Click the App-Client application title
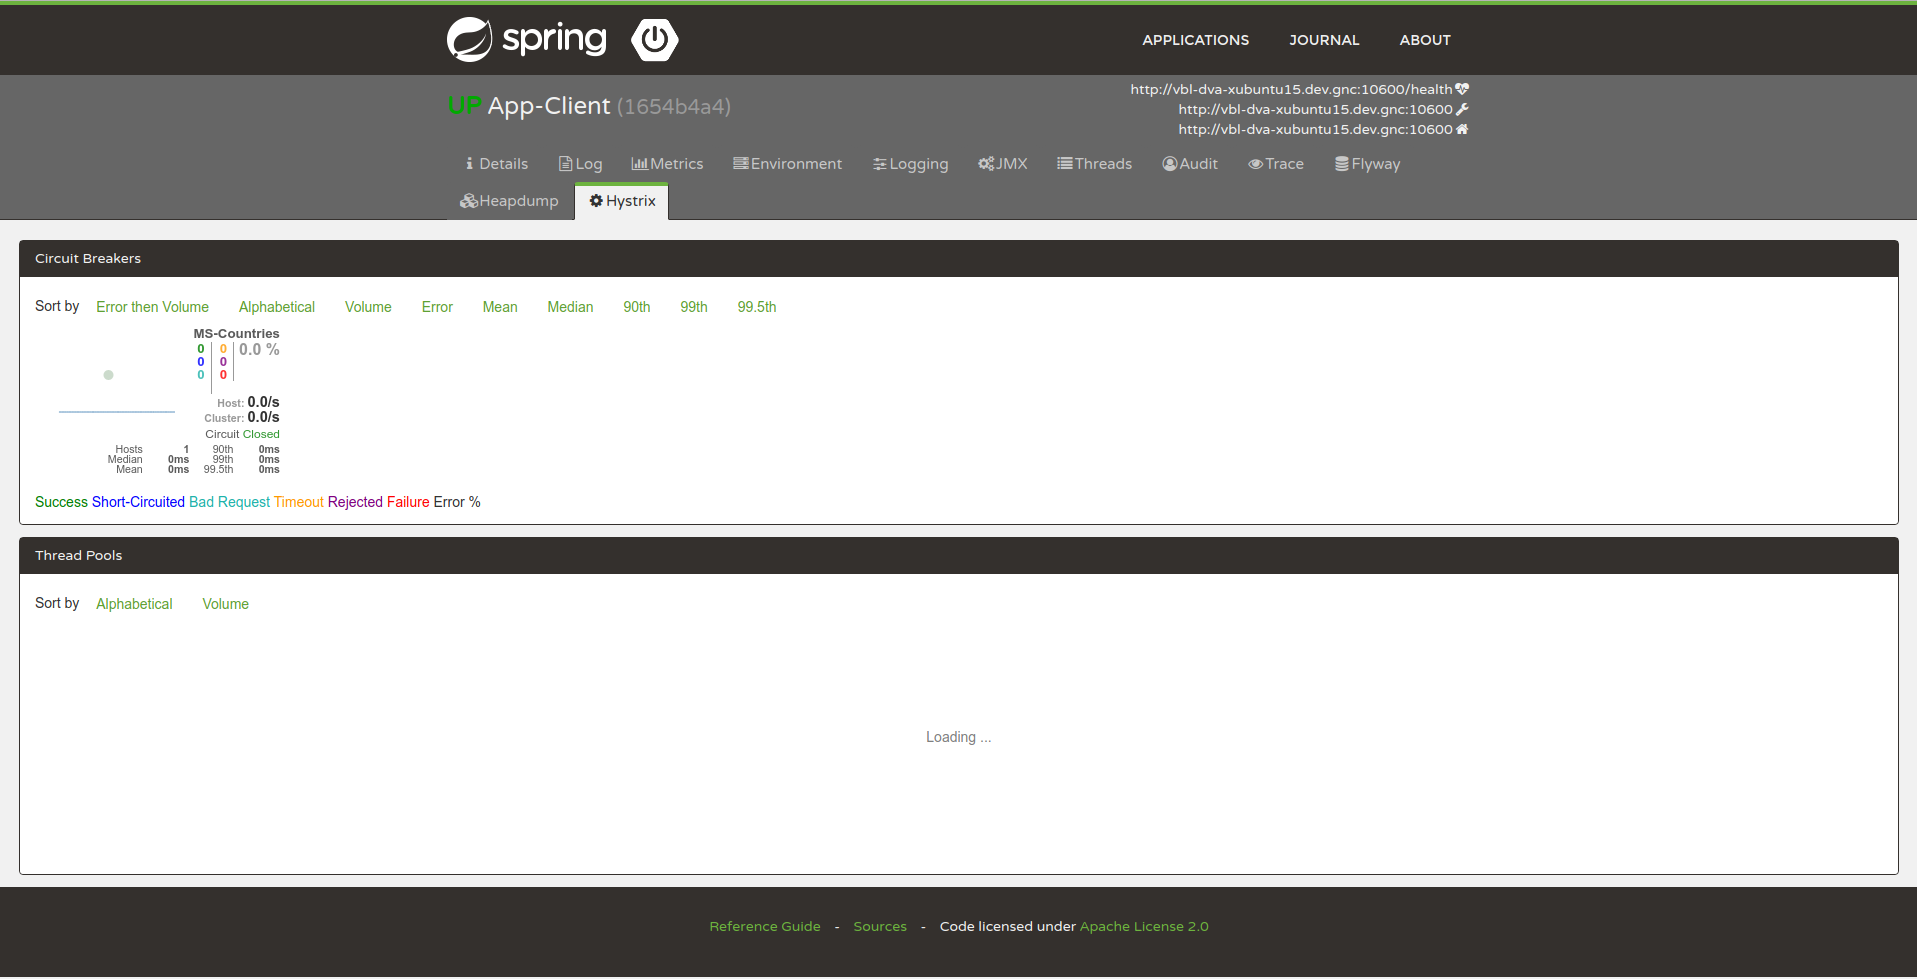Screen dimensions: 1917x979 coord(549,106)
